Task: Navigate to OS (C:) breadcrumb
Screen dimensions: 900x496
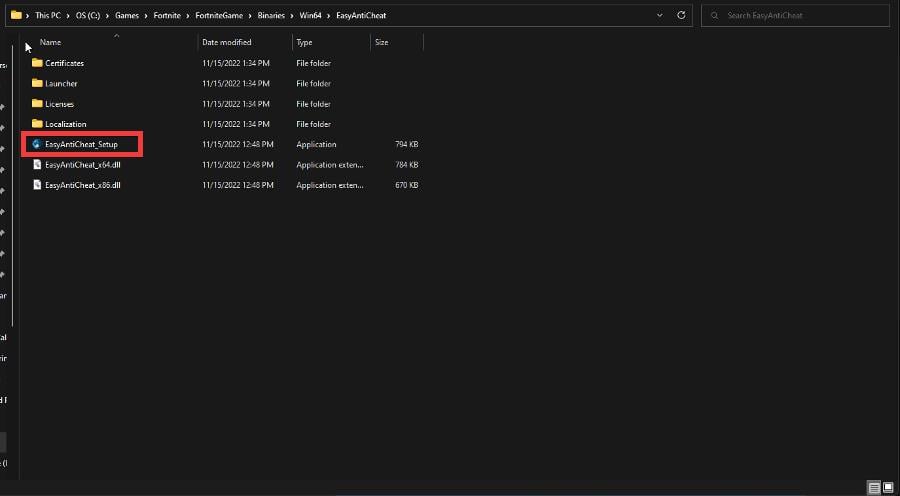Action: click(88, 16)
